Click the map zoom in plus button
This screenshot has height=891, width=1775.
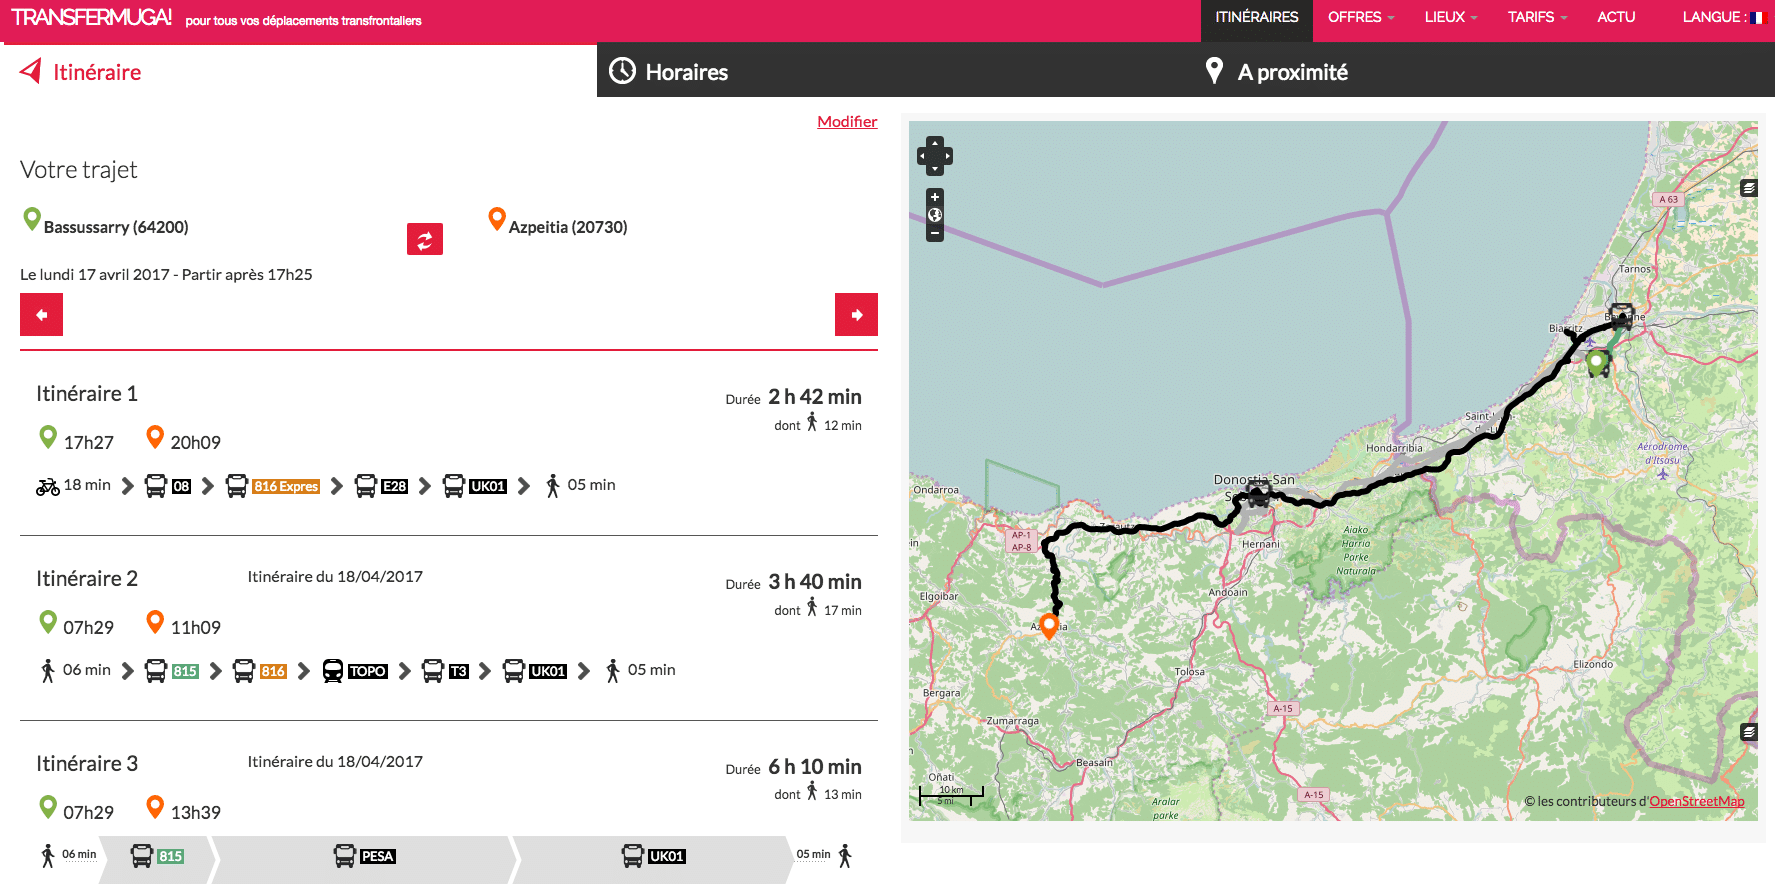(934, 197)
